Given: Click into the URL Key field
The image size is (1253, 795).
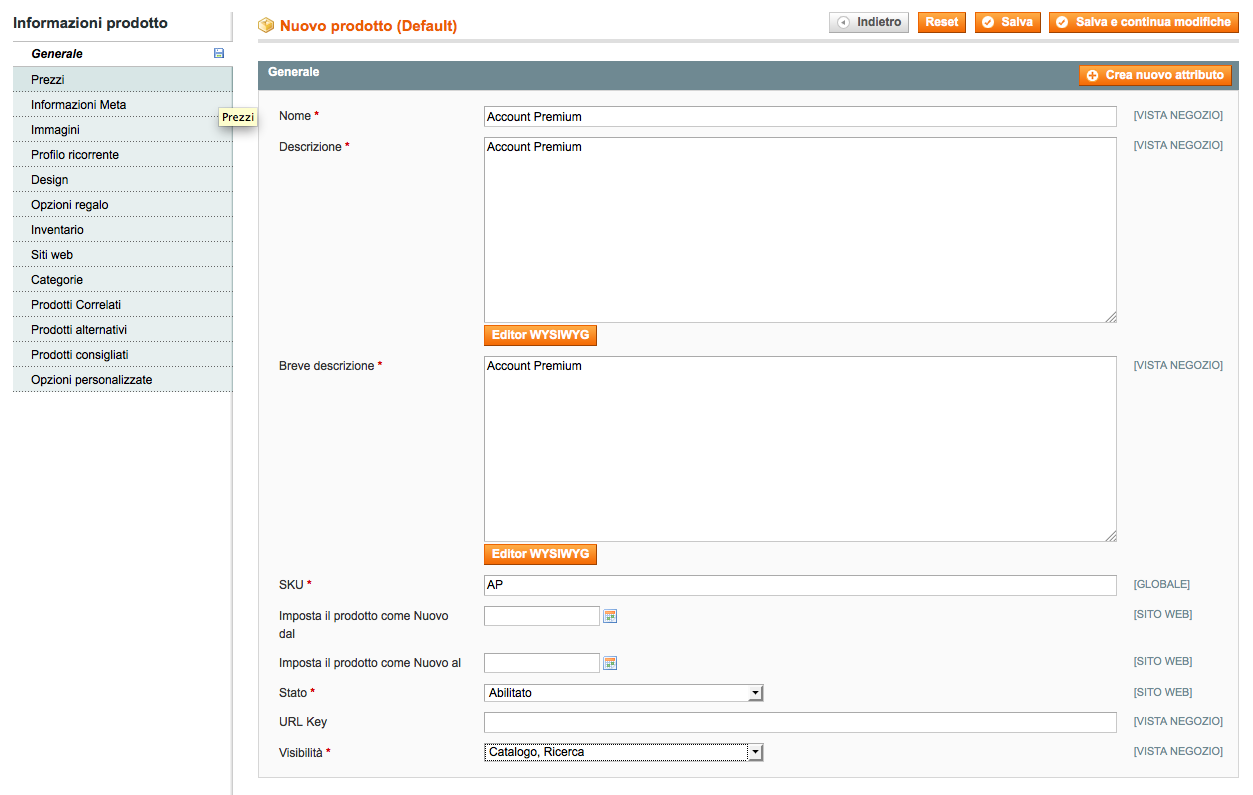Looking at the screenshot, I should point(799,722).
